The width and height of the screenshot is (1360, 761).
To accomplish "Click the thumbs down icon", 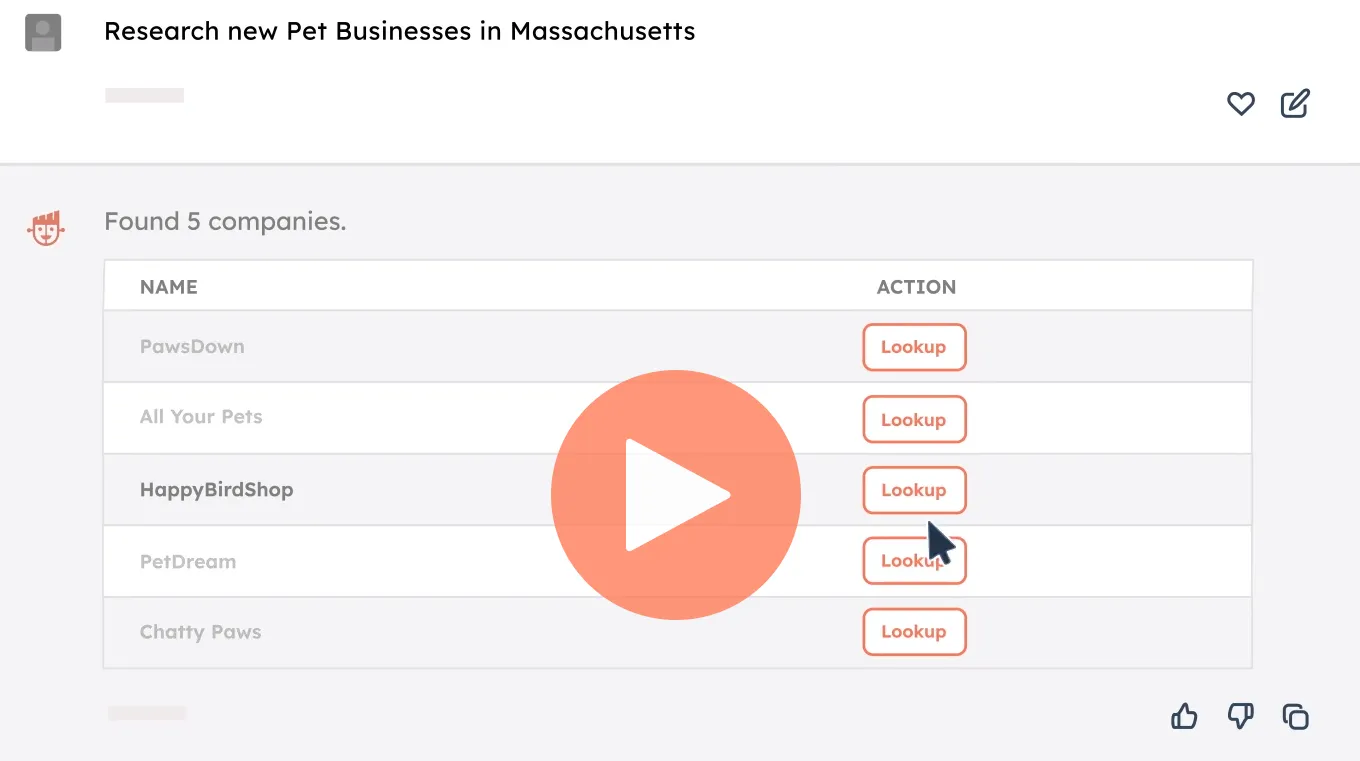I will tap(1240, 716).
